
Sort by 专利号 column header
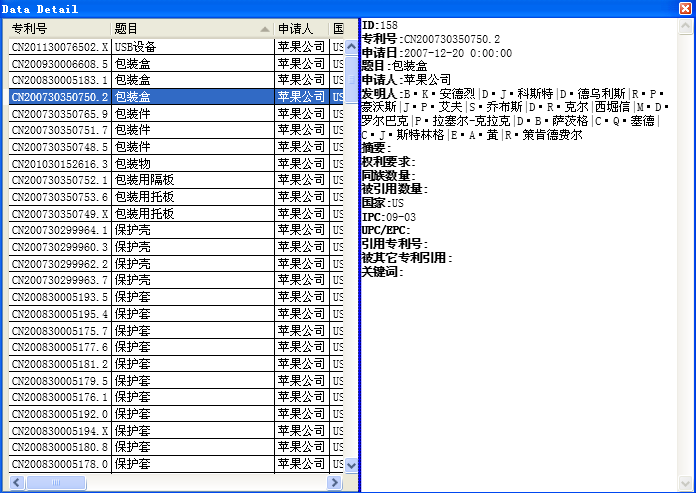tap(59, 29)
